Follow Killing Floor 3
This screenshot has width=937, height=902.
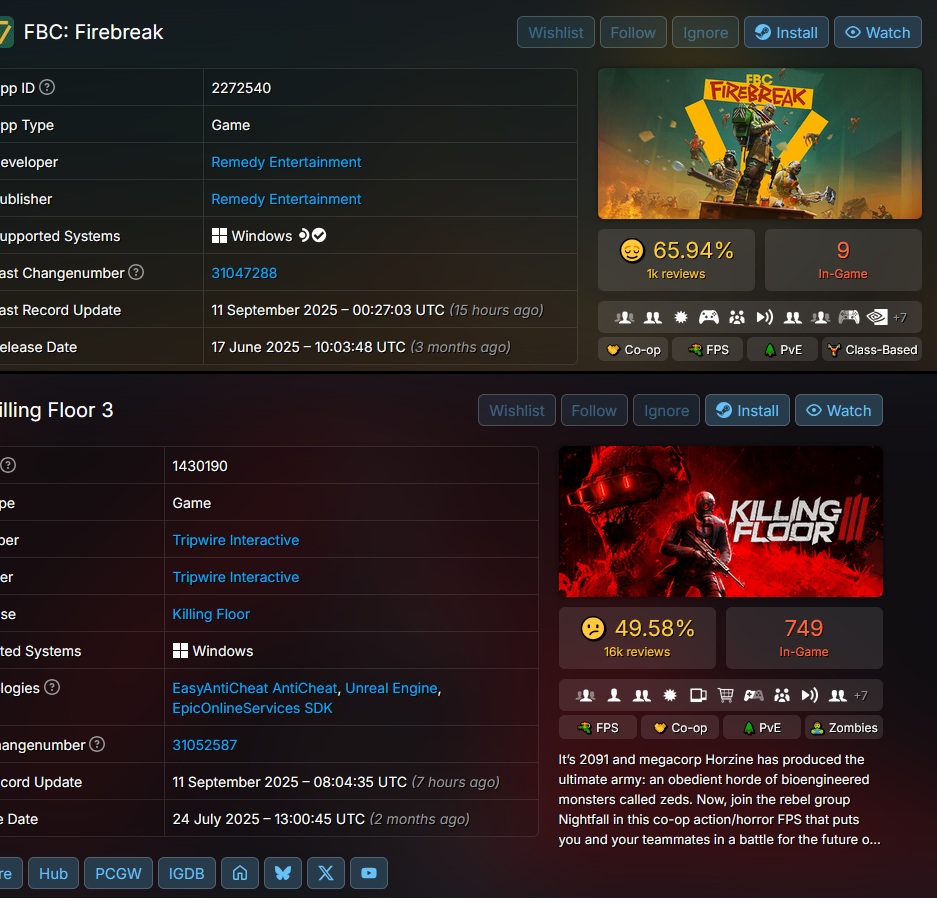pos(594,411)
